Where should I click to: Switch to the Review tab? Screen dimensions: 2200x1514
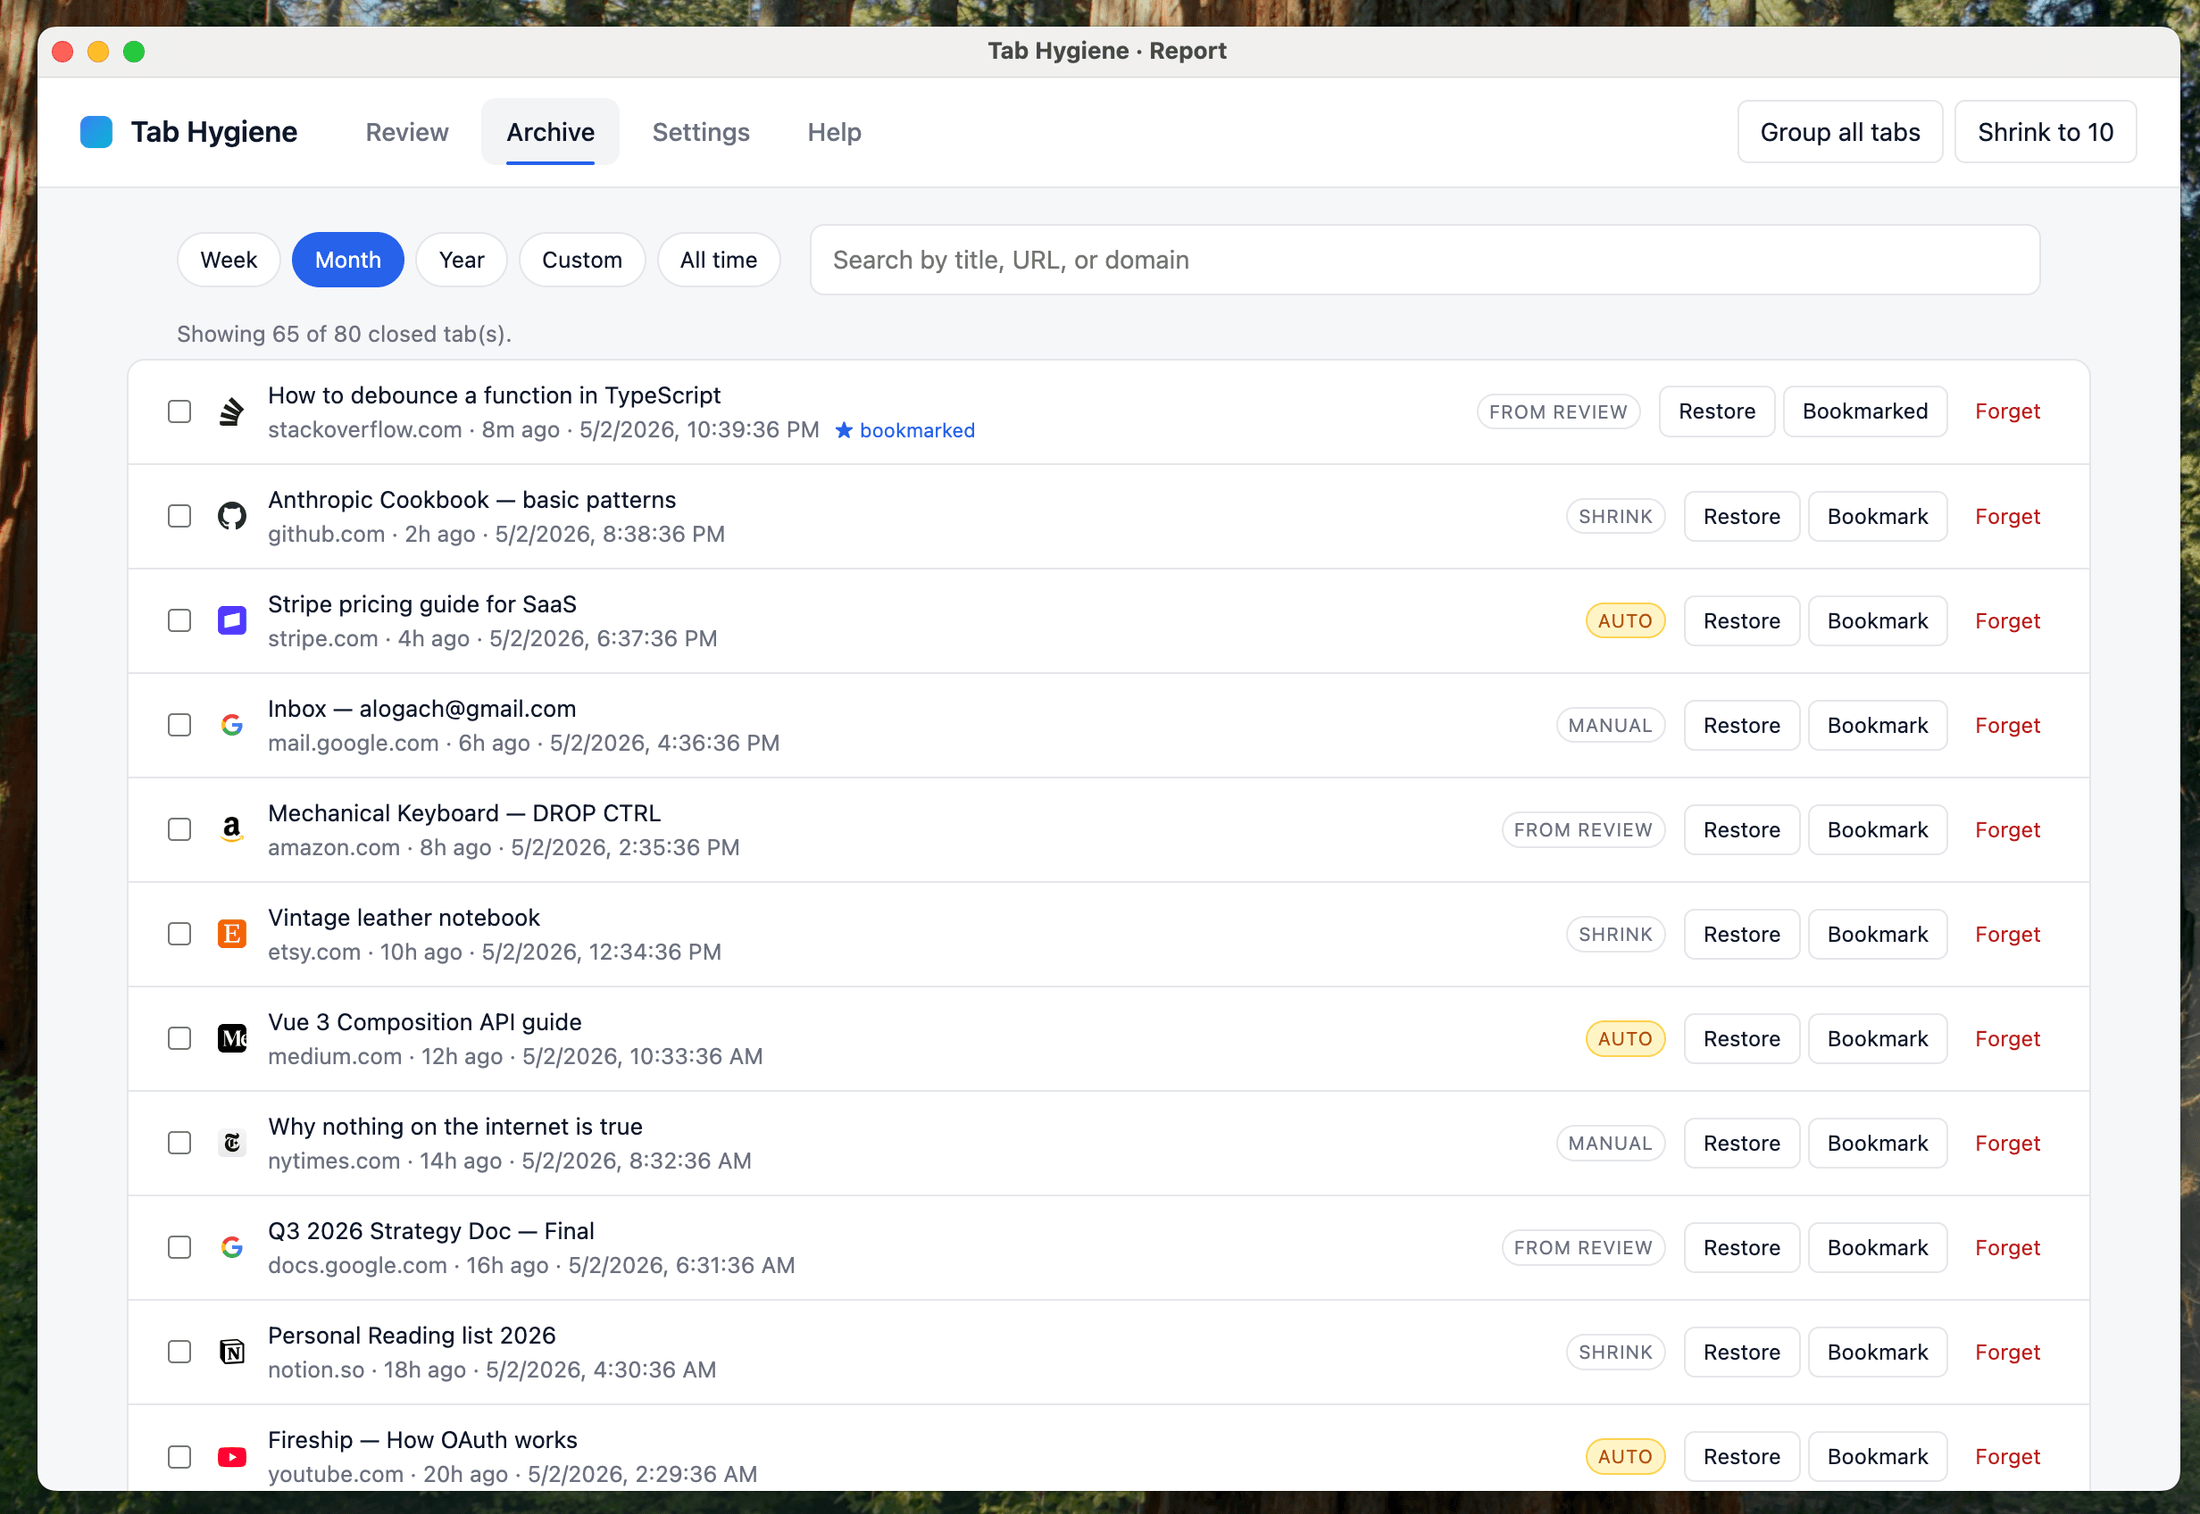pyautogui.click(x=407, y=132)
